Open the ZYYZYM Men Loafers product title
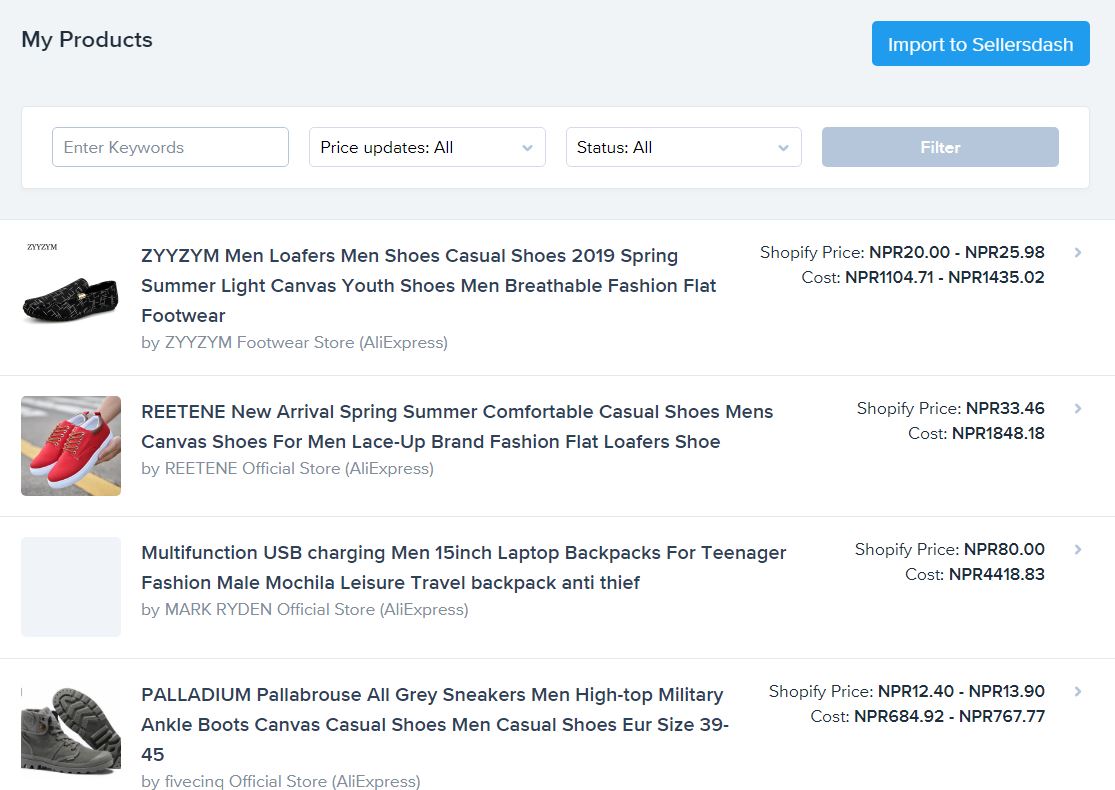This screenshot has width=1115, height=790. (428, 285)
